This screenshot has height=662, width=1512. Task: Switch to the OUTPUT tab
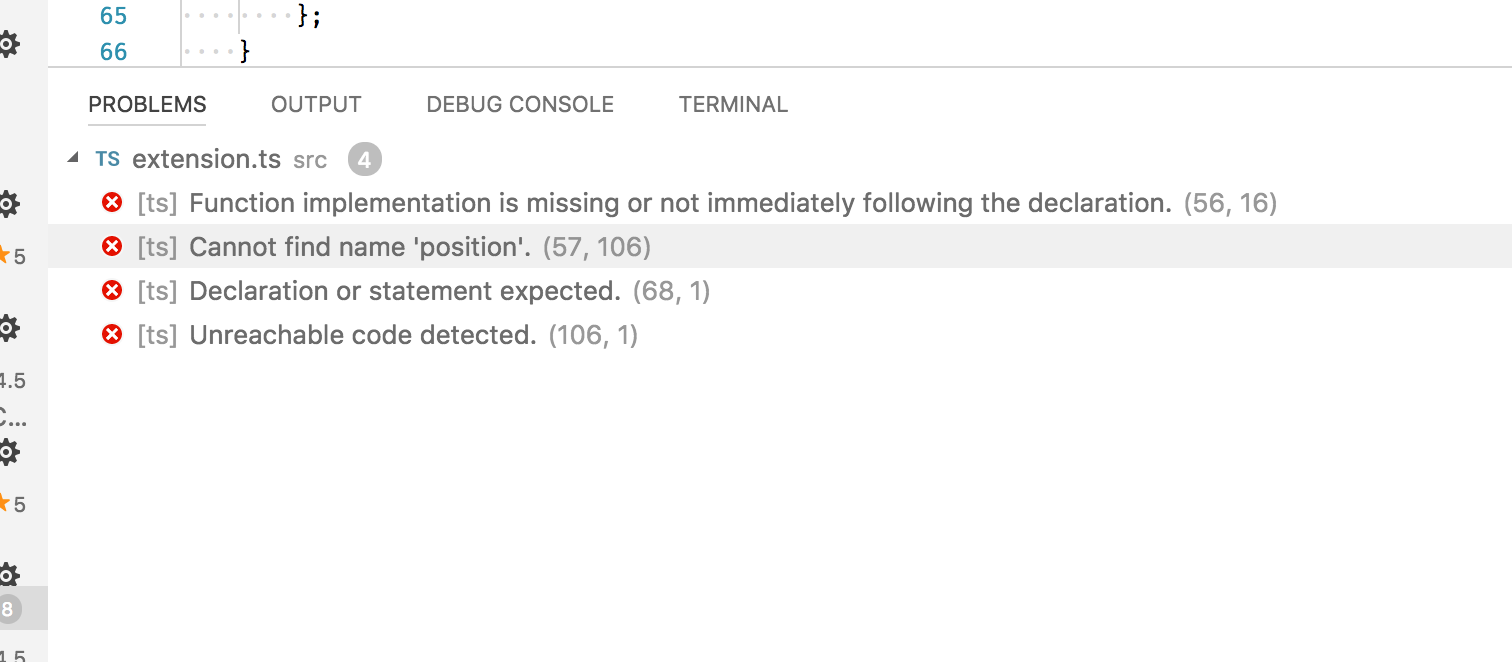click(x=315, y=104)
